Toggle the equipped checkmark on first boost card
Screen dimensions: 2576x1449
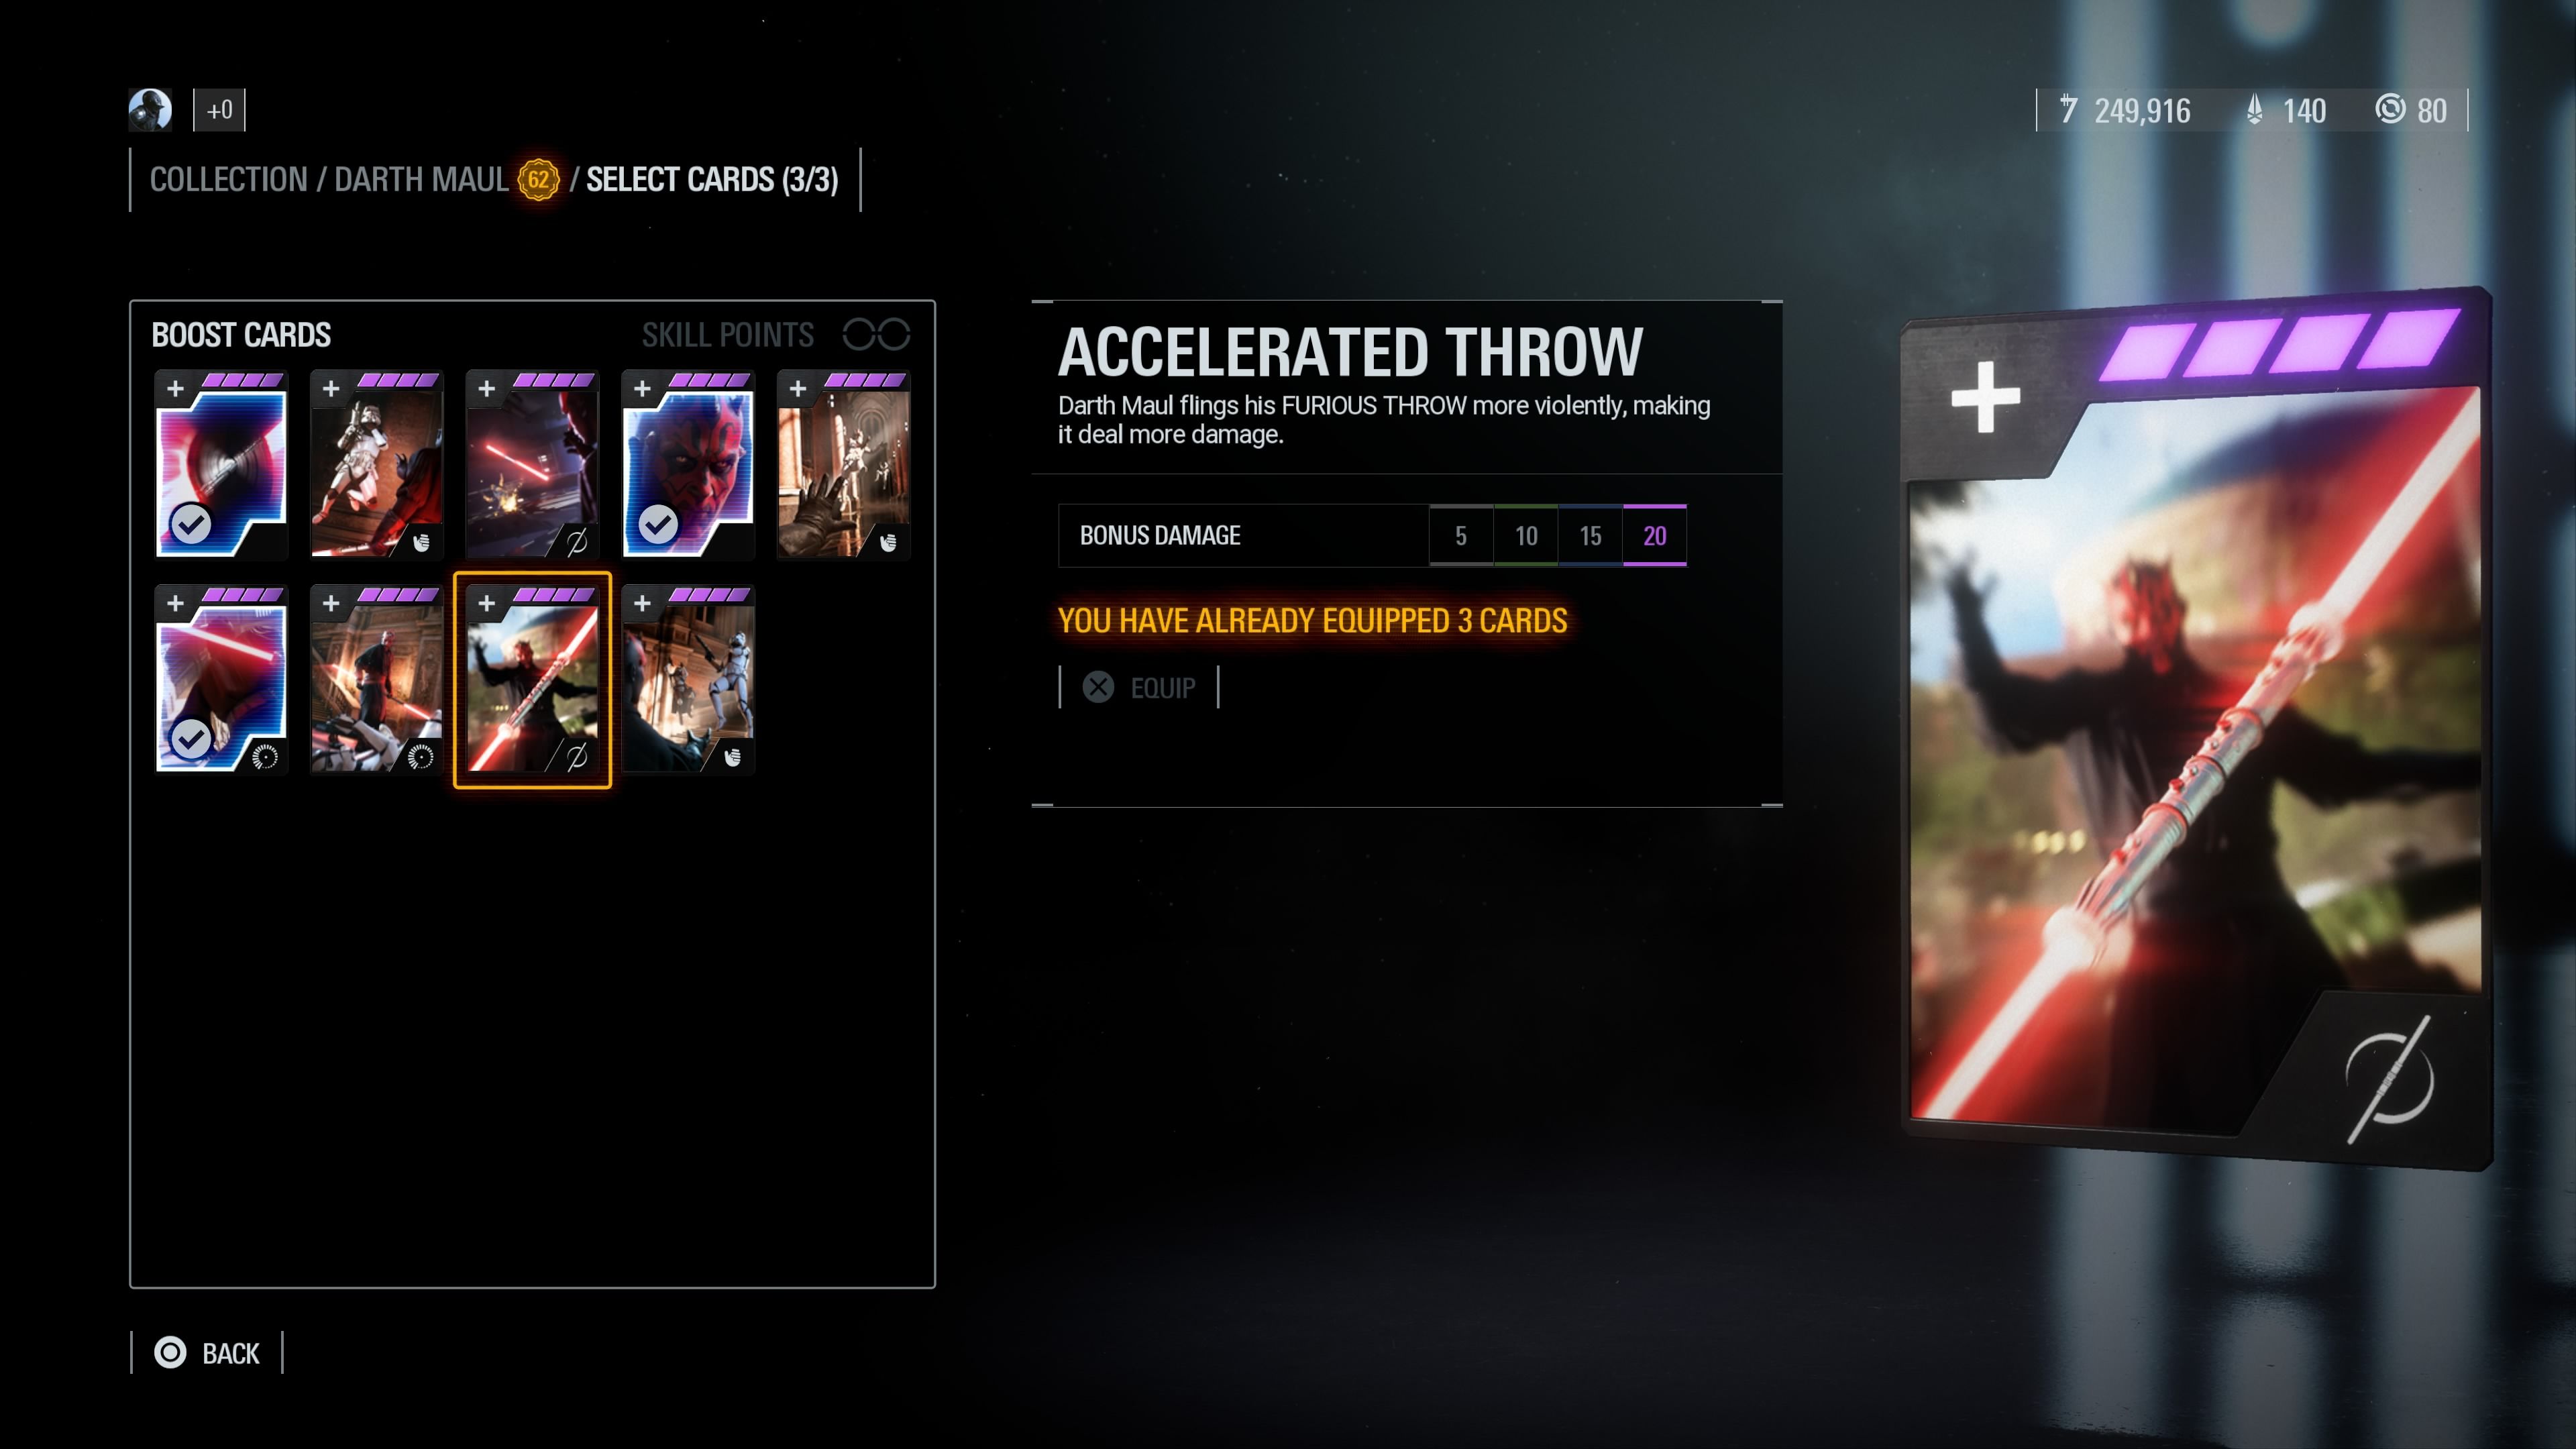191,523
